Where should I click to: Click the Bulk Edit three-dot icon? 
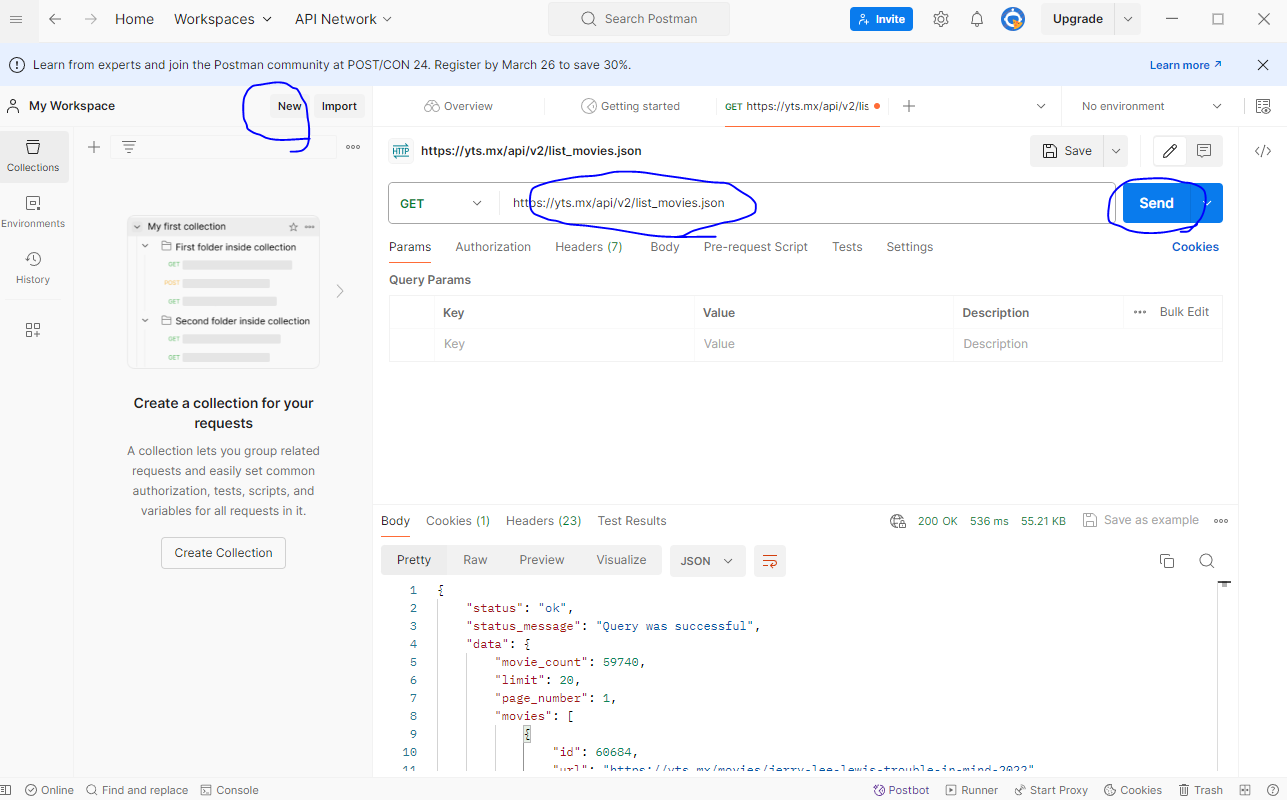tap(1140, 312)
